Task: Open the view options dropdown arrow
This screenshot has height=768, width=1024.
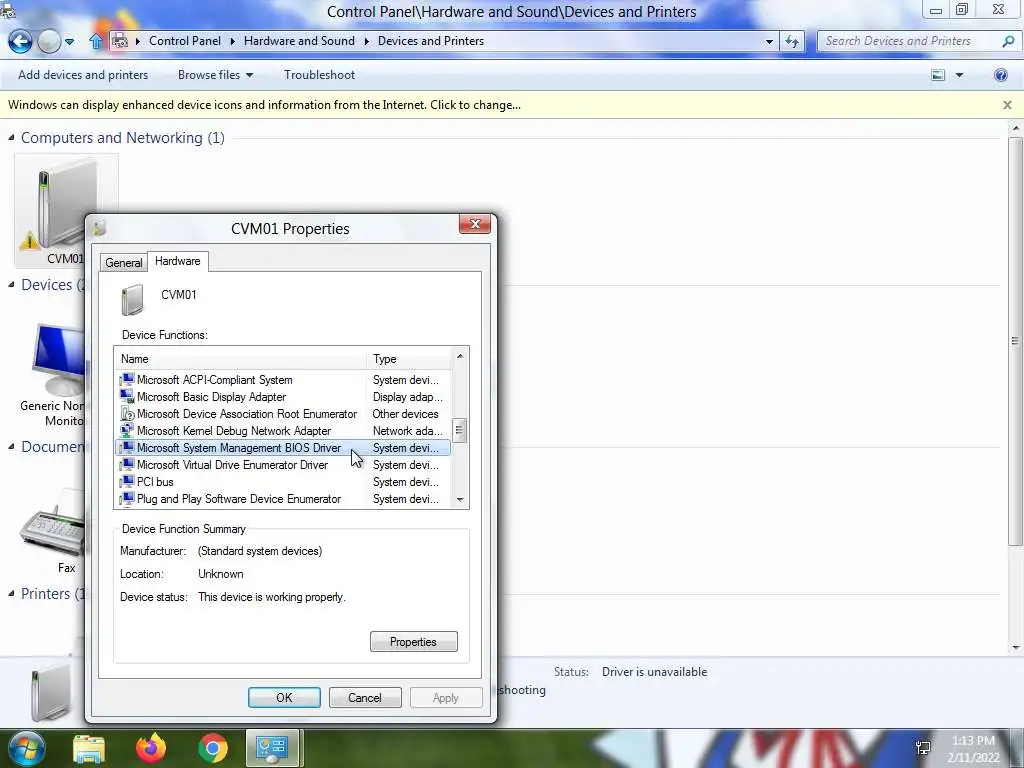Action: point(959,75)
